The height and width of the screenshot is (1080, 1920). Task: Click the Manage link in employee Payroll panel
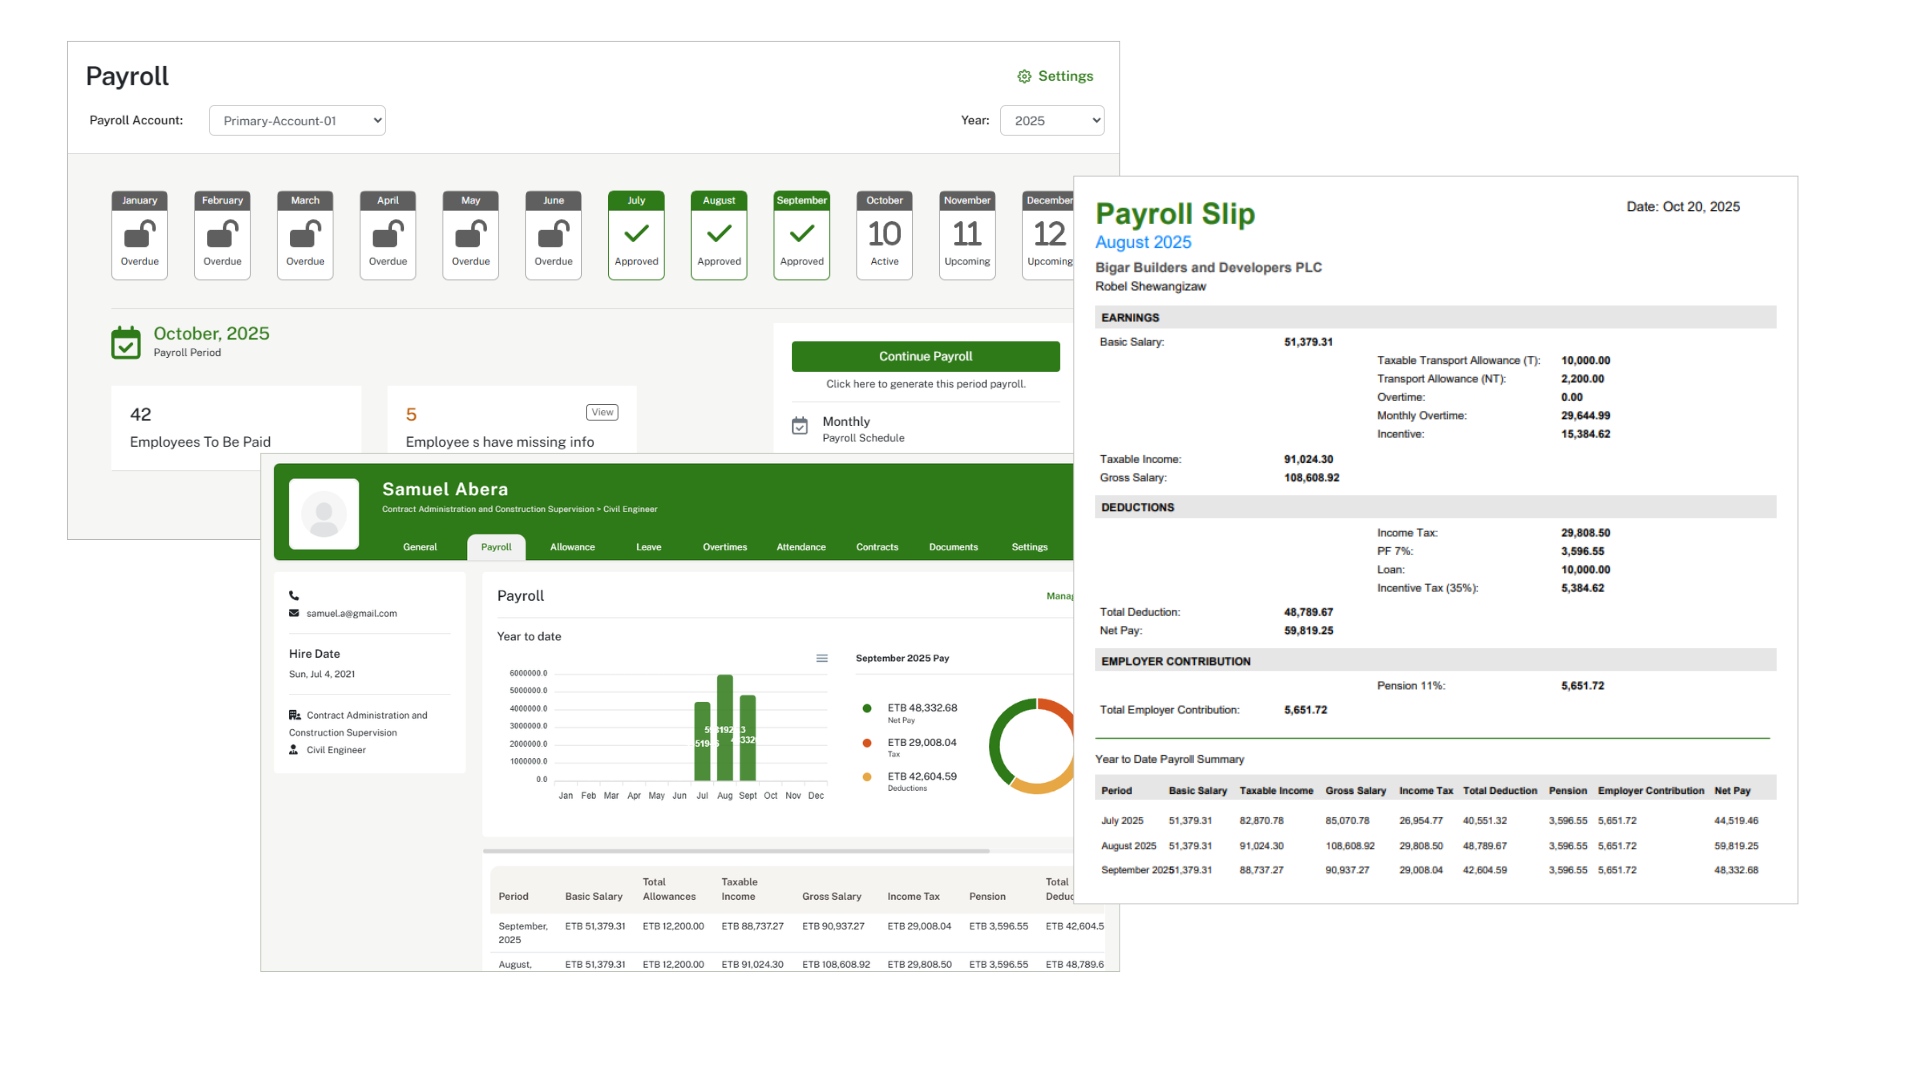coord(1060,596)
